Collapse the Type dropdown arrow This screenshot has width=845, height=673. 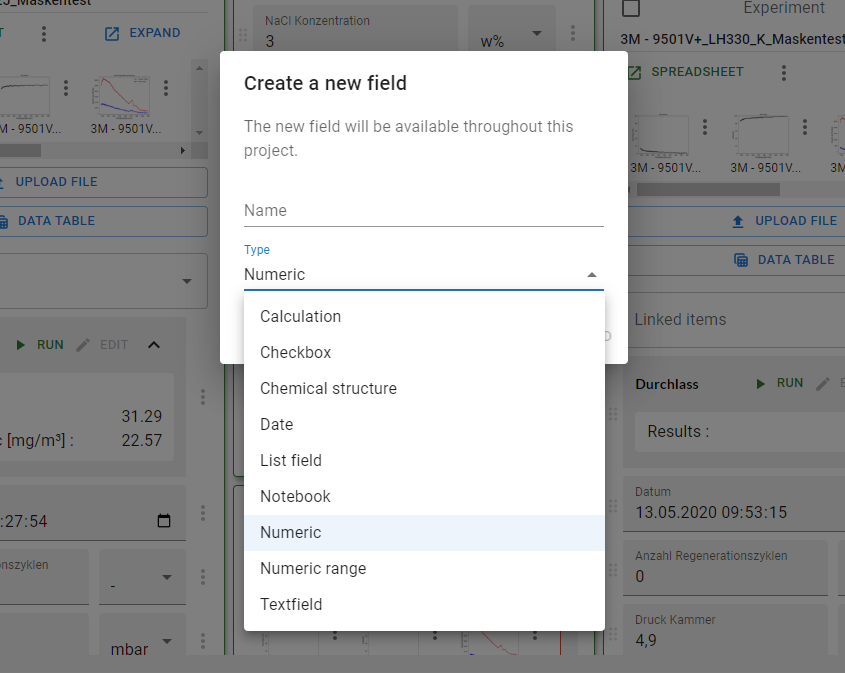coord(591,275)
